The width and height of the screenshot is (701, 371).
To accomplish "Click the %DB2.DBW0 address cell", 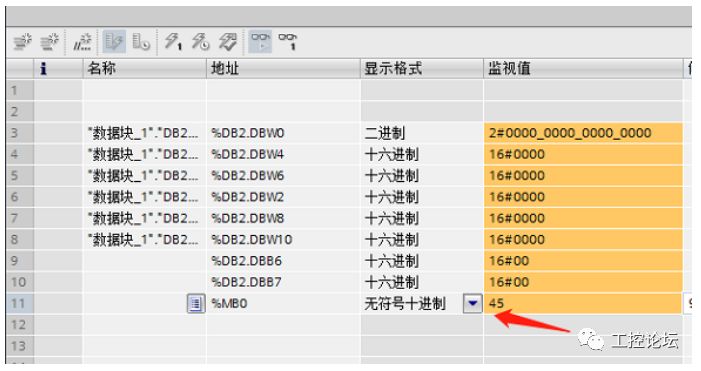I will (x=283, y=133).
